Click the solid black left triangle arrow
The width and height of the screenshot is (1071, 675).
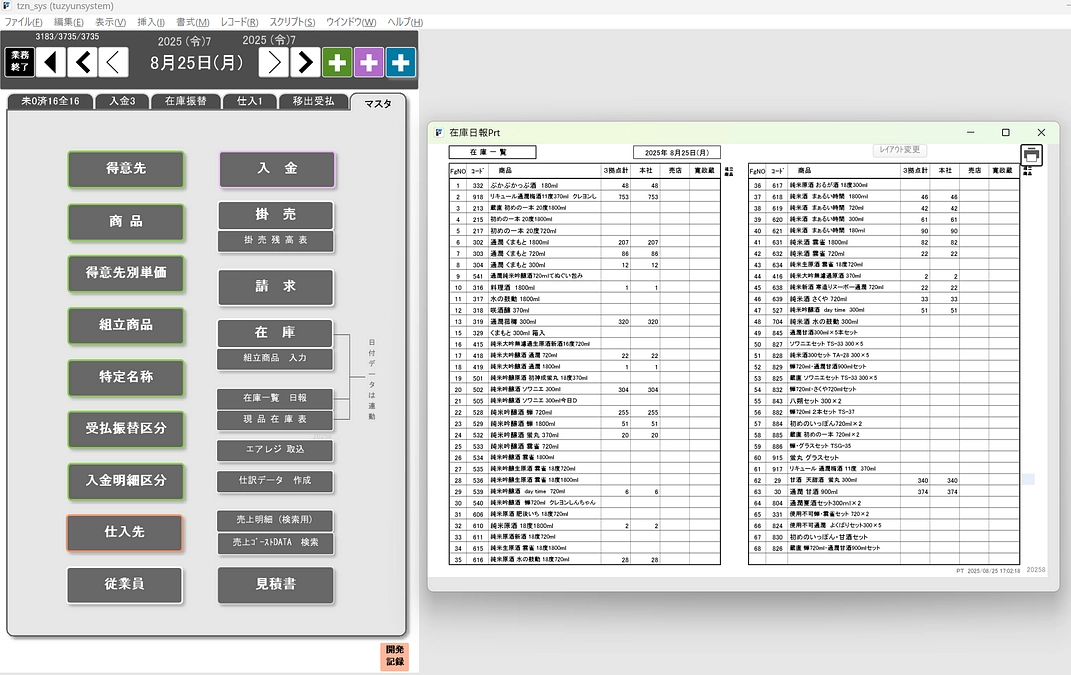(x=52, y=62)
